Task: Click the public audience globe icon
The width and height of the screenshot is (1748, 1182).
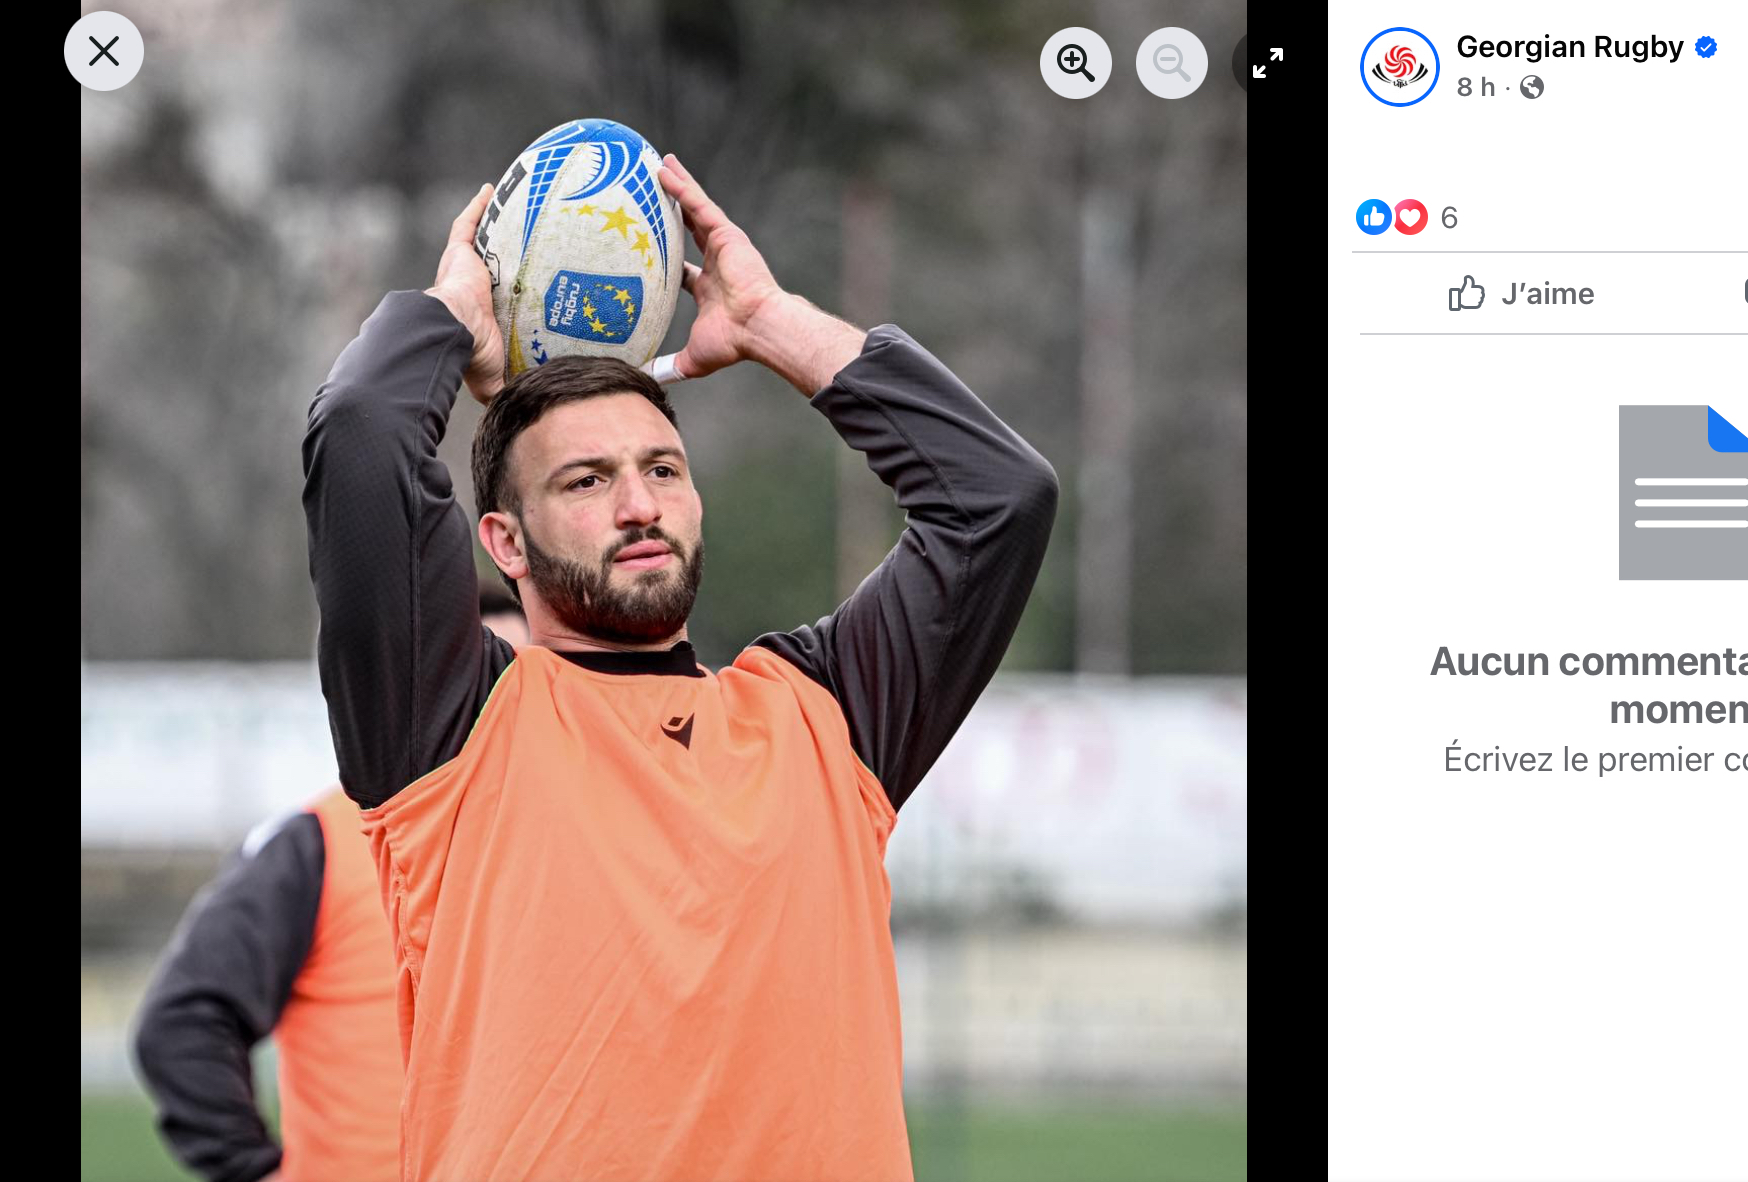Action: [x=1531, y=88]
